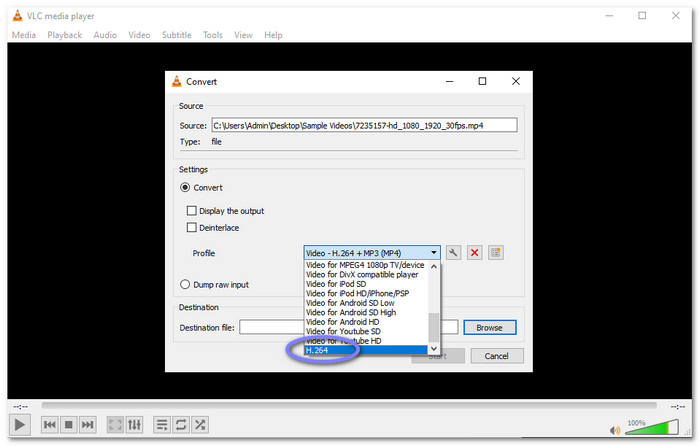Select the Convert radio button

[x=185, y=188]
